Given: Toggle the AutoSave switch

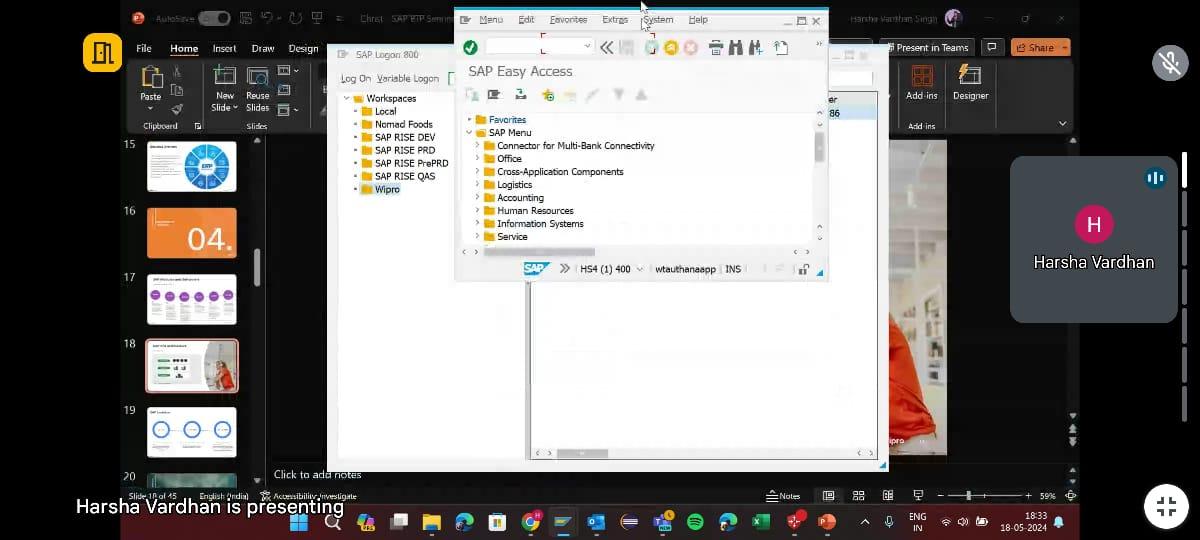Looking at the screenshot, I should click(x=214, y=18).
